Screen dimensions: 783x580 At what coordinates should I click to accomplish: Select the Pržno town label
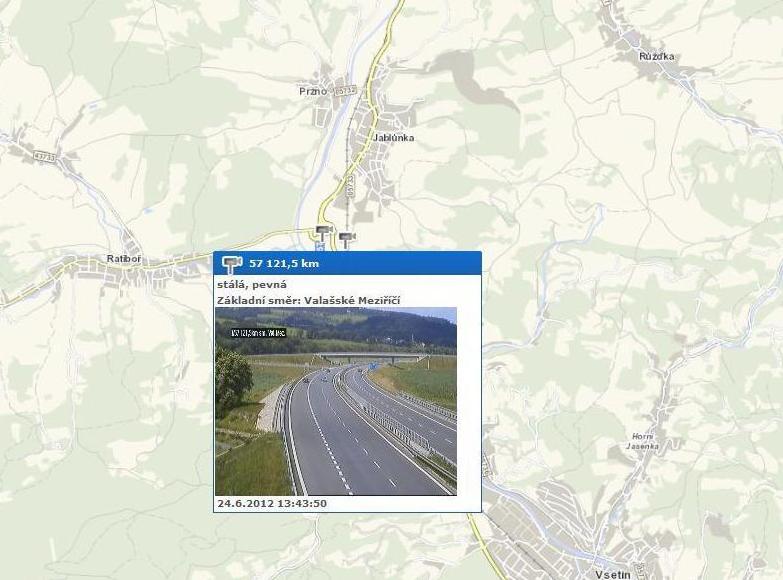pyautogui.click(x=313, y=91)
